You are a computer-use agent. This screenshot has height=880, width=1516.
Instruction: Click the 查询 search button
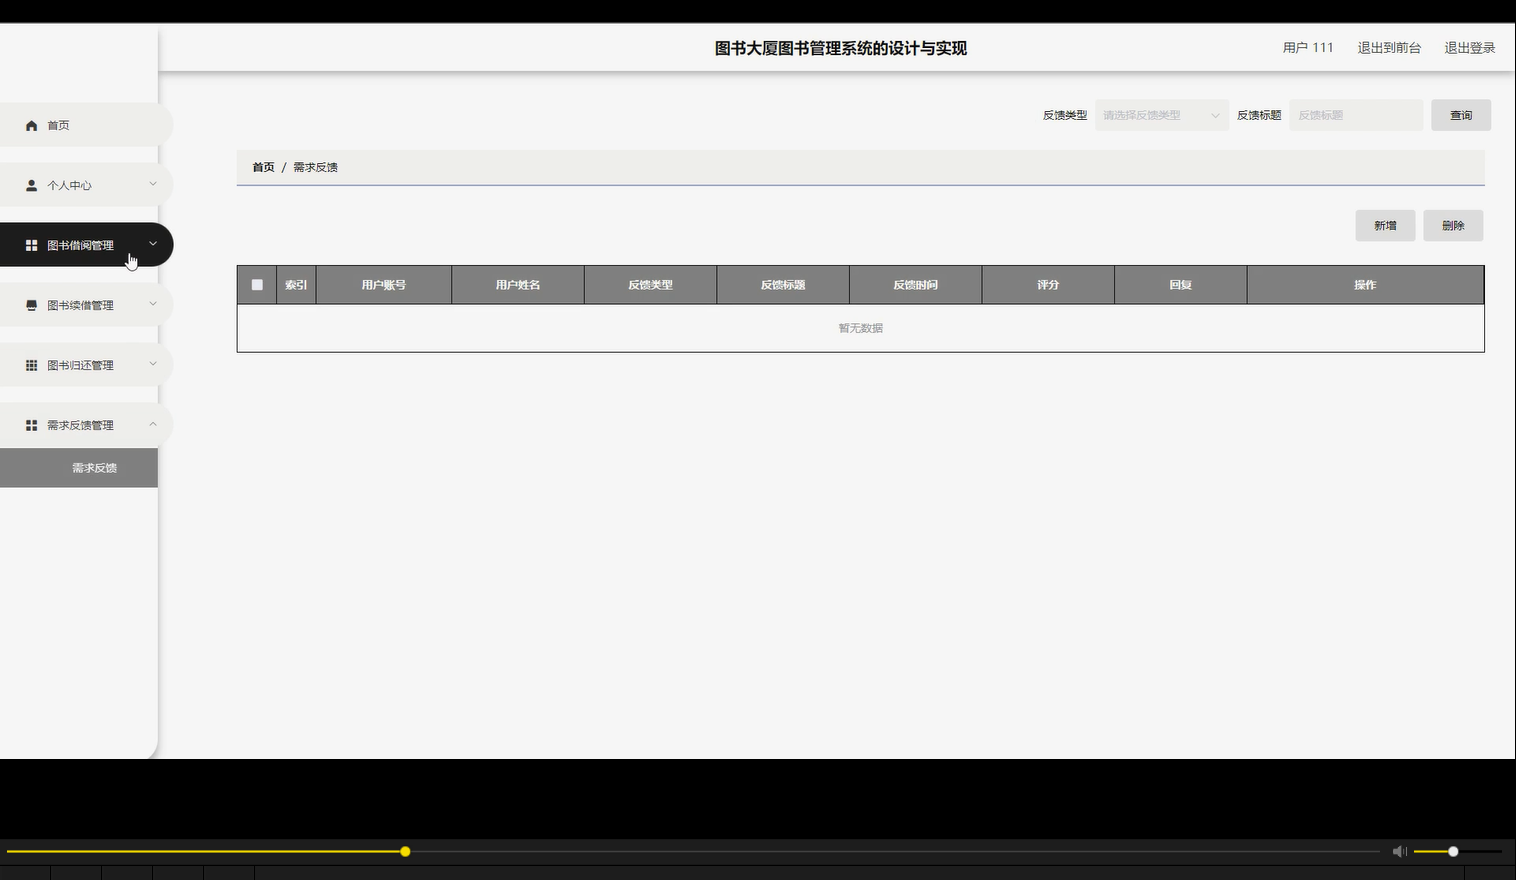click(x=1460, y=114)
